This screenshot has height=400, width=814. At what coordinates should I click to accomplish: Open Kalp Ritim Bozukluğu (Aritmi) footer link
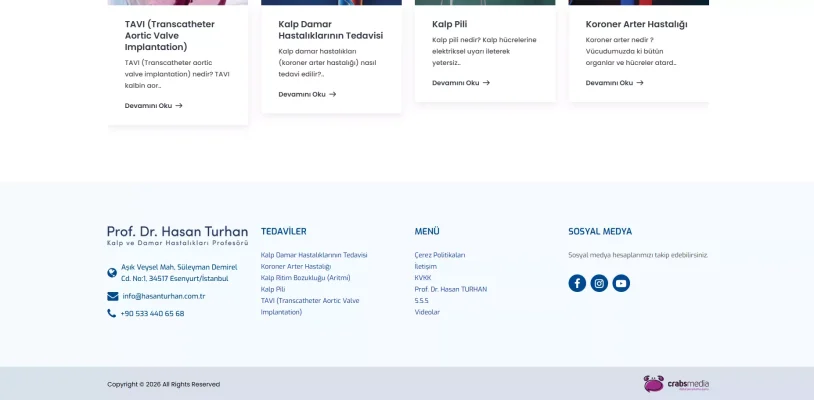pos(305,278)
